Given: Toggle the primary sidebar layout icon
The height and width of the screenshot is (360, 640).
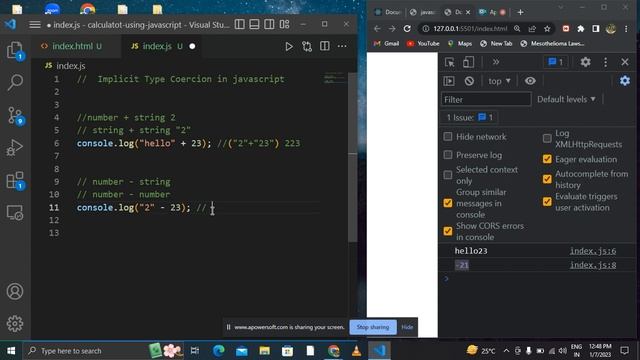Looking at the screenshot, I should coord(240,24).
